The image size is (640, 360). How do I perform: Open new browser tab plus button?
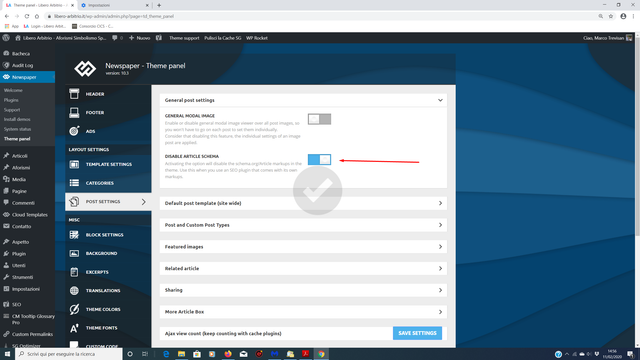pyautogui.click(x=159, y=5)
